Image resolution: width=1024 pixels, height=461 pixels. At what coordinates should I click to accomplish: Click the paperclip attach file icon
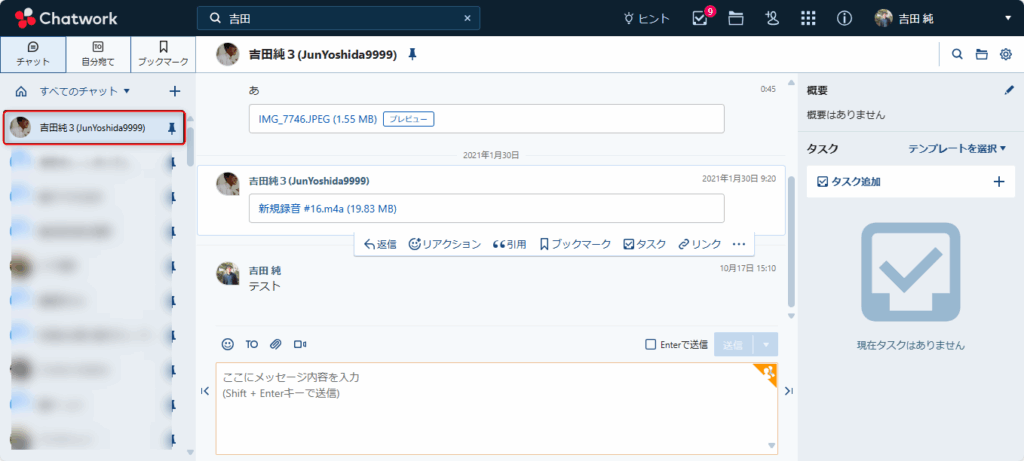point(276,344)
